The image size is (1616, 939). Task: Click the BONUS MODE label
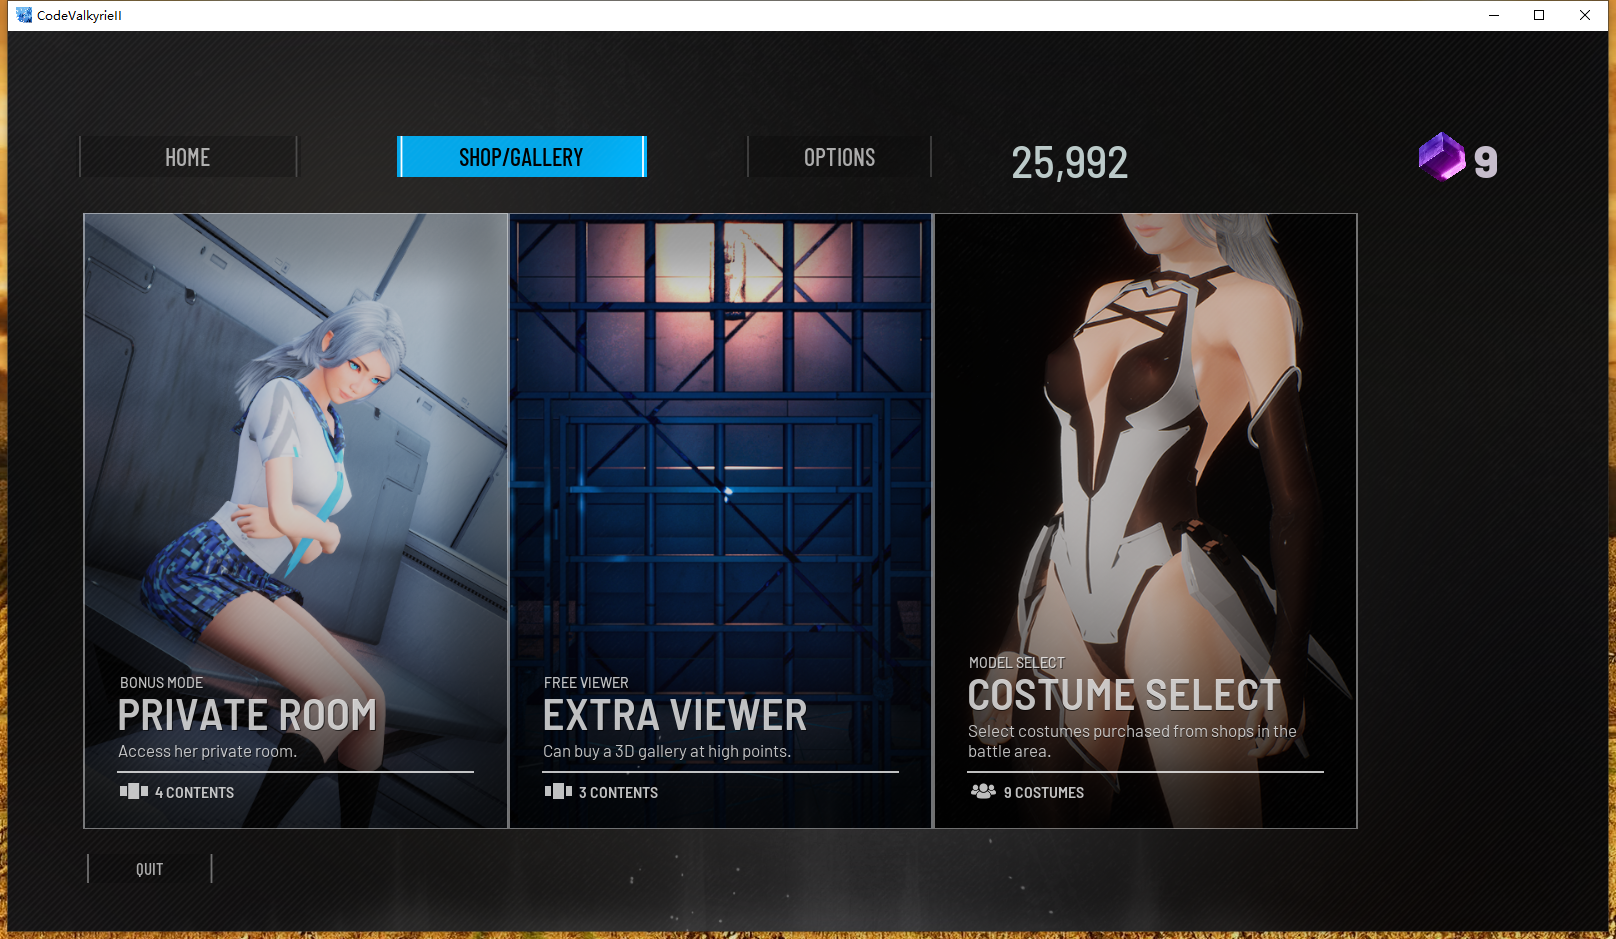pyautogui.click(x=161, y=683)
